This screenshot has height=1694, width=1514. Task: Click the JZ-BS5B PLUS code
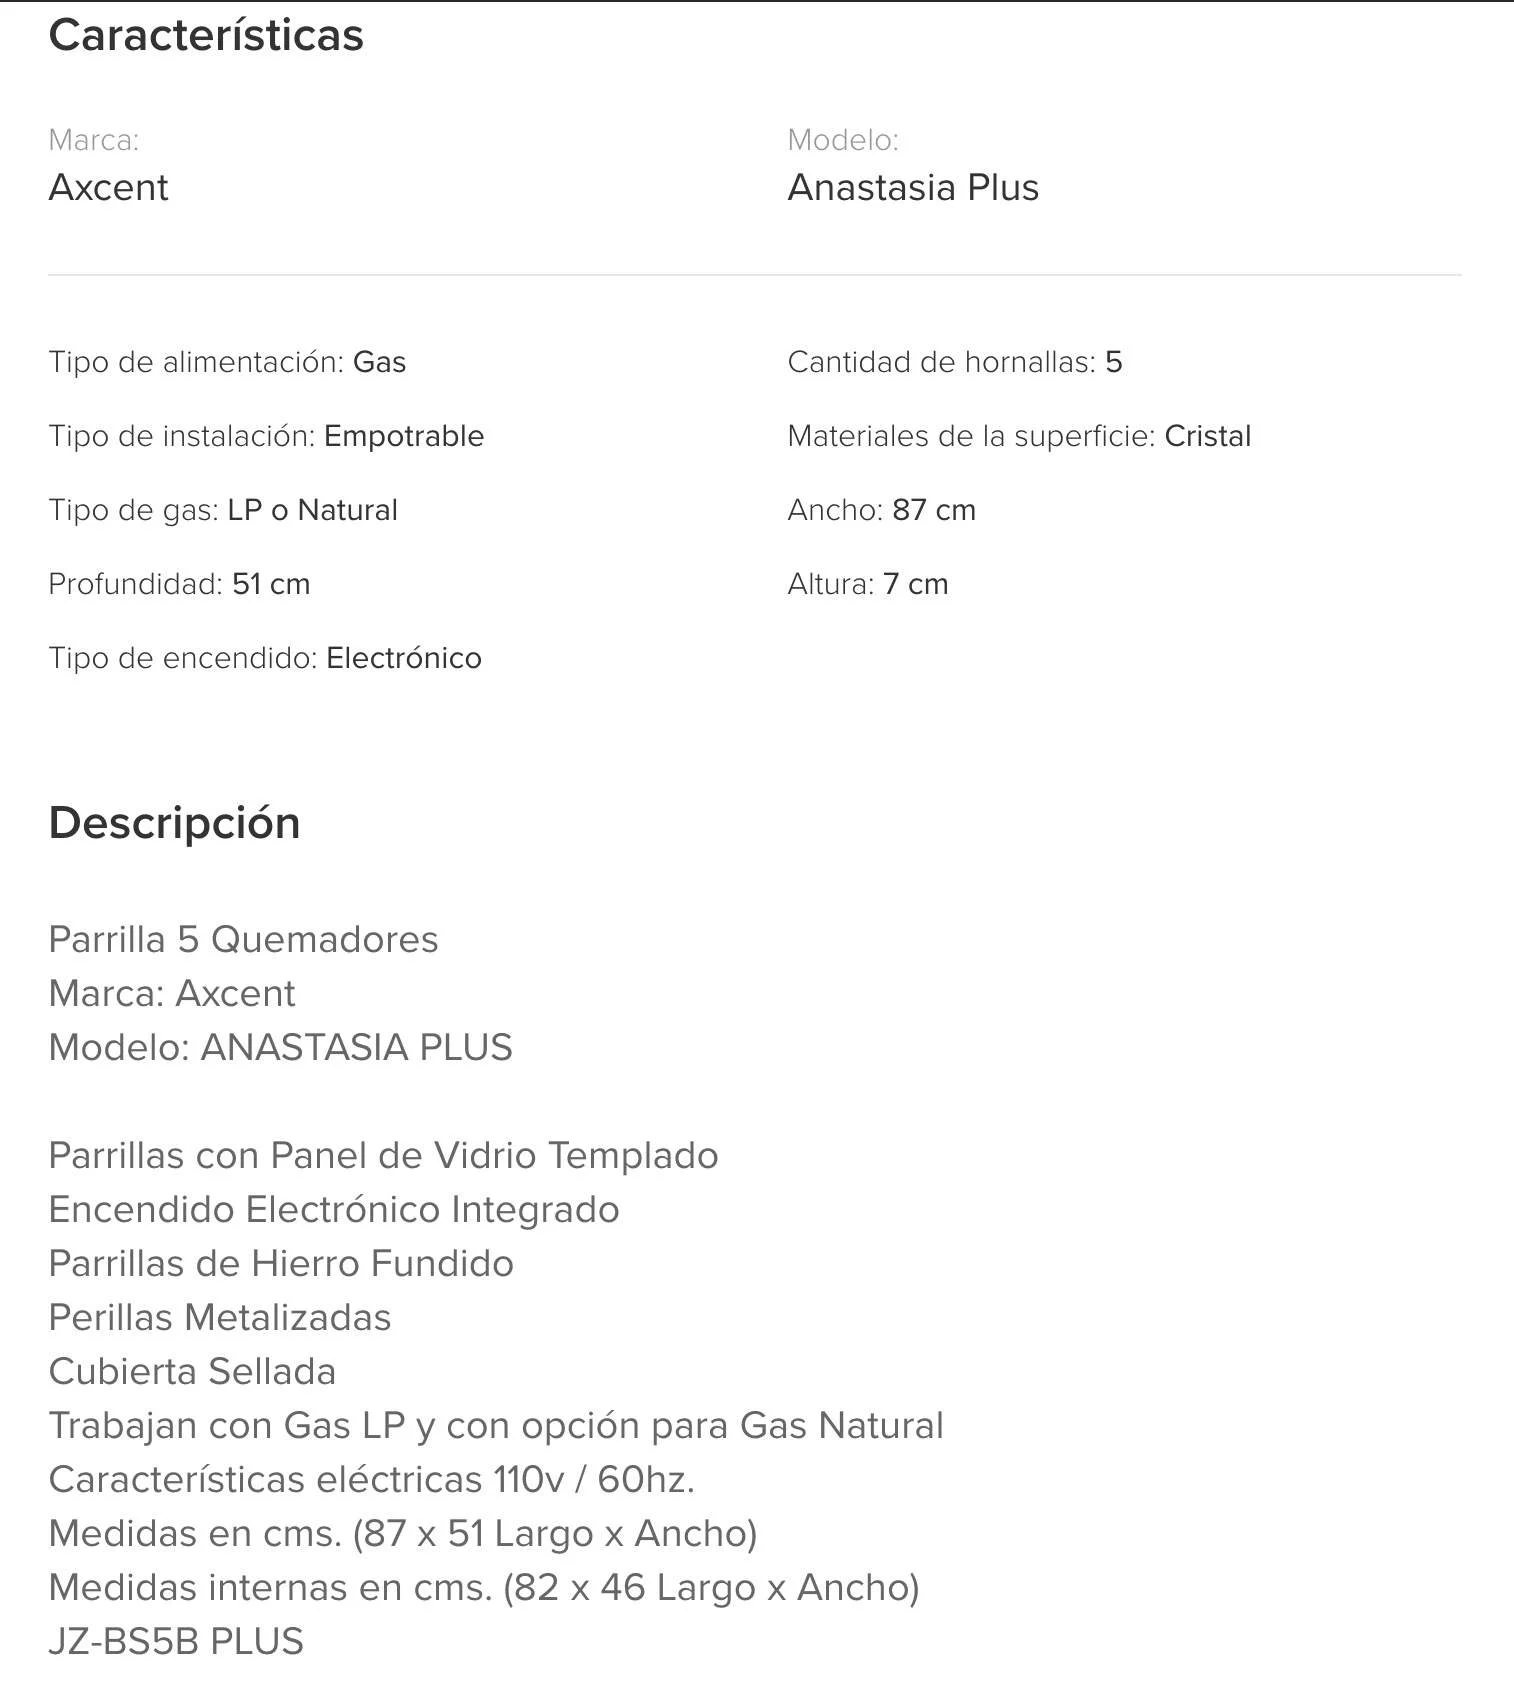[x=176, y=1642]
